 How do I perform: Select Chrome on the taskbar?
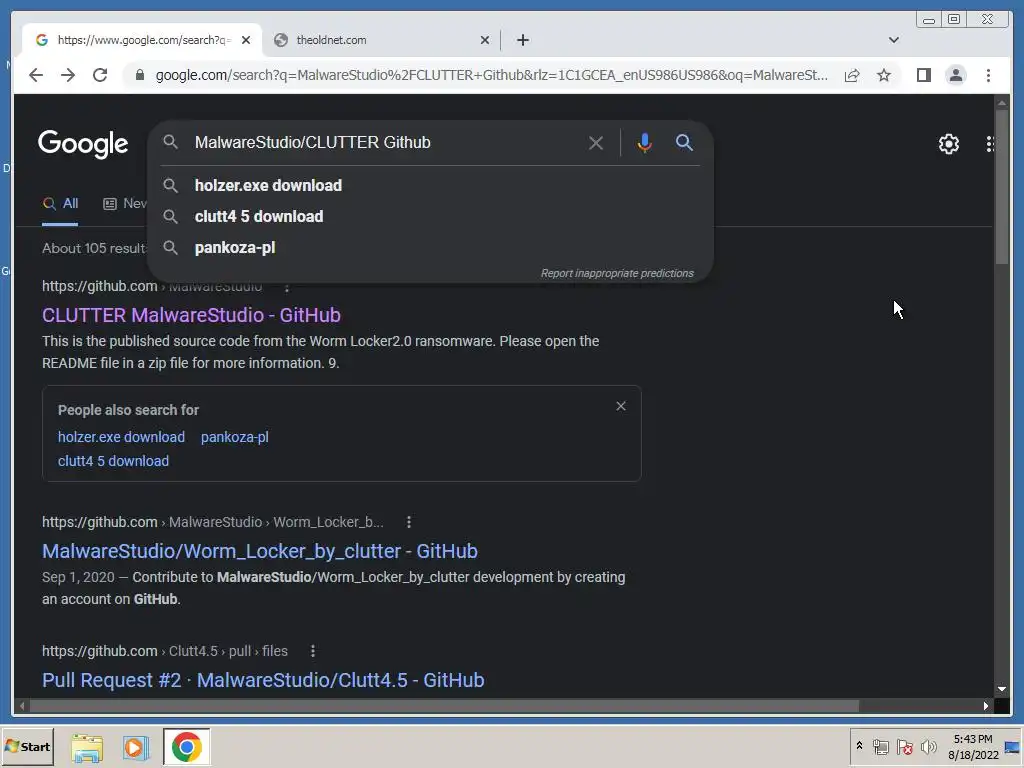[x=187, y=747]
